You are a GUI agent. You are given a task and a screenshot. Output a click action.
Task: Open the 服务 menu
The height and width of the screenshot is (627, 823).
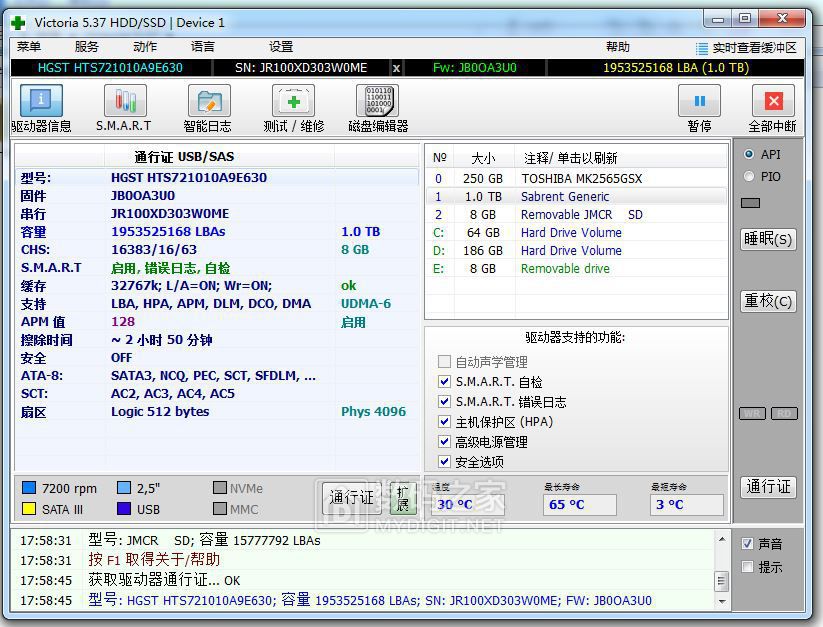click(87, 47)
